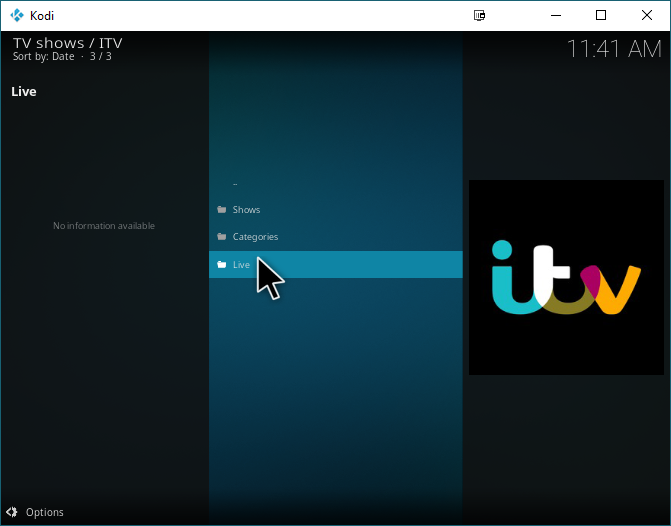Click the 'TV shows / ITV' breadcrumb
Viewport: 671px width, 526px height.
click(68, 43)
